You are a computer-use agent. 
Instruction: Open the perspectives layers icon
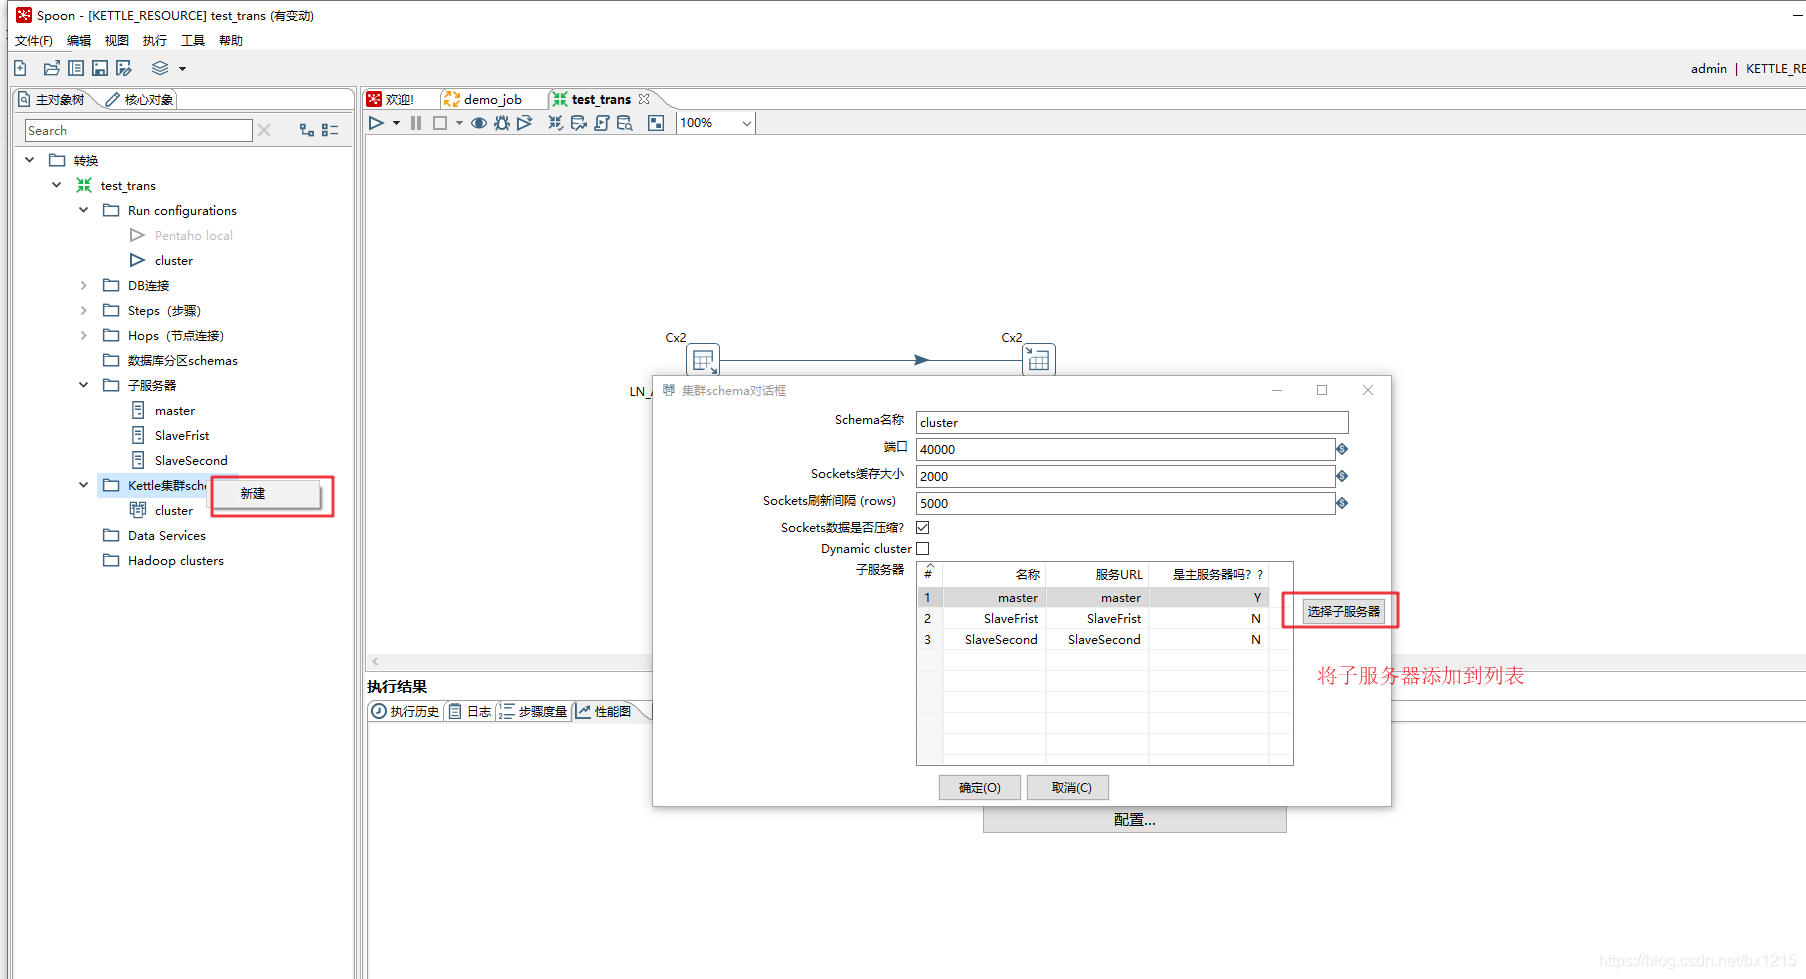(160, 68)
